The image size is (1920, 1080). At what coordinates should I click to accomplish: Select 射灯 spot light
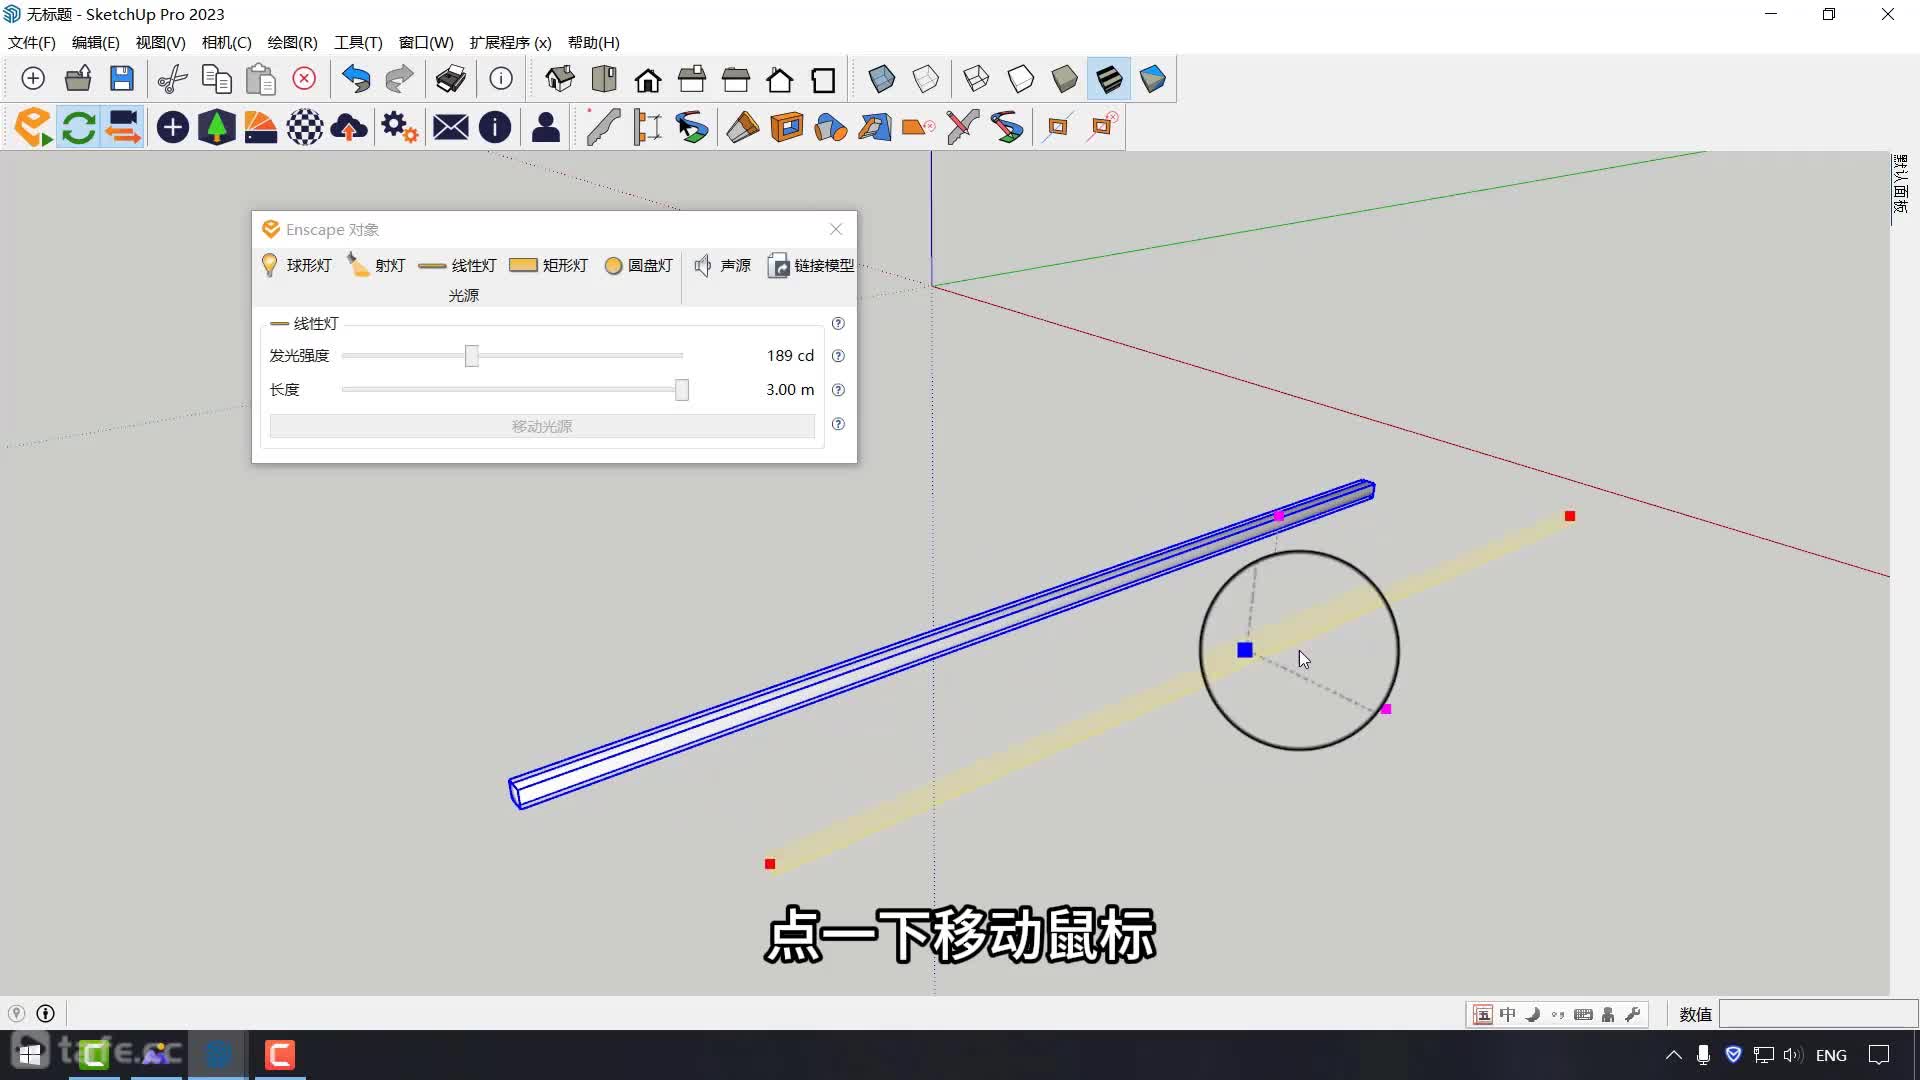(x=376, y=265)
